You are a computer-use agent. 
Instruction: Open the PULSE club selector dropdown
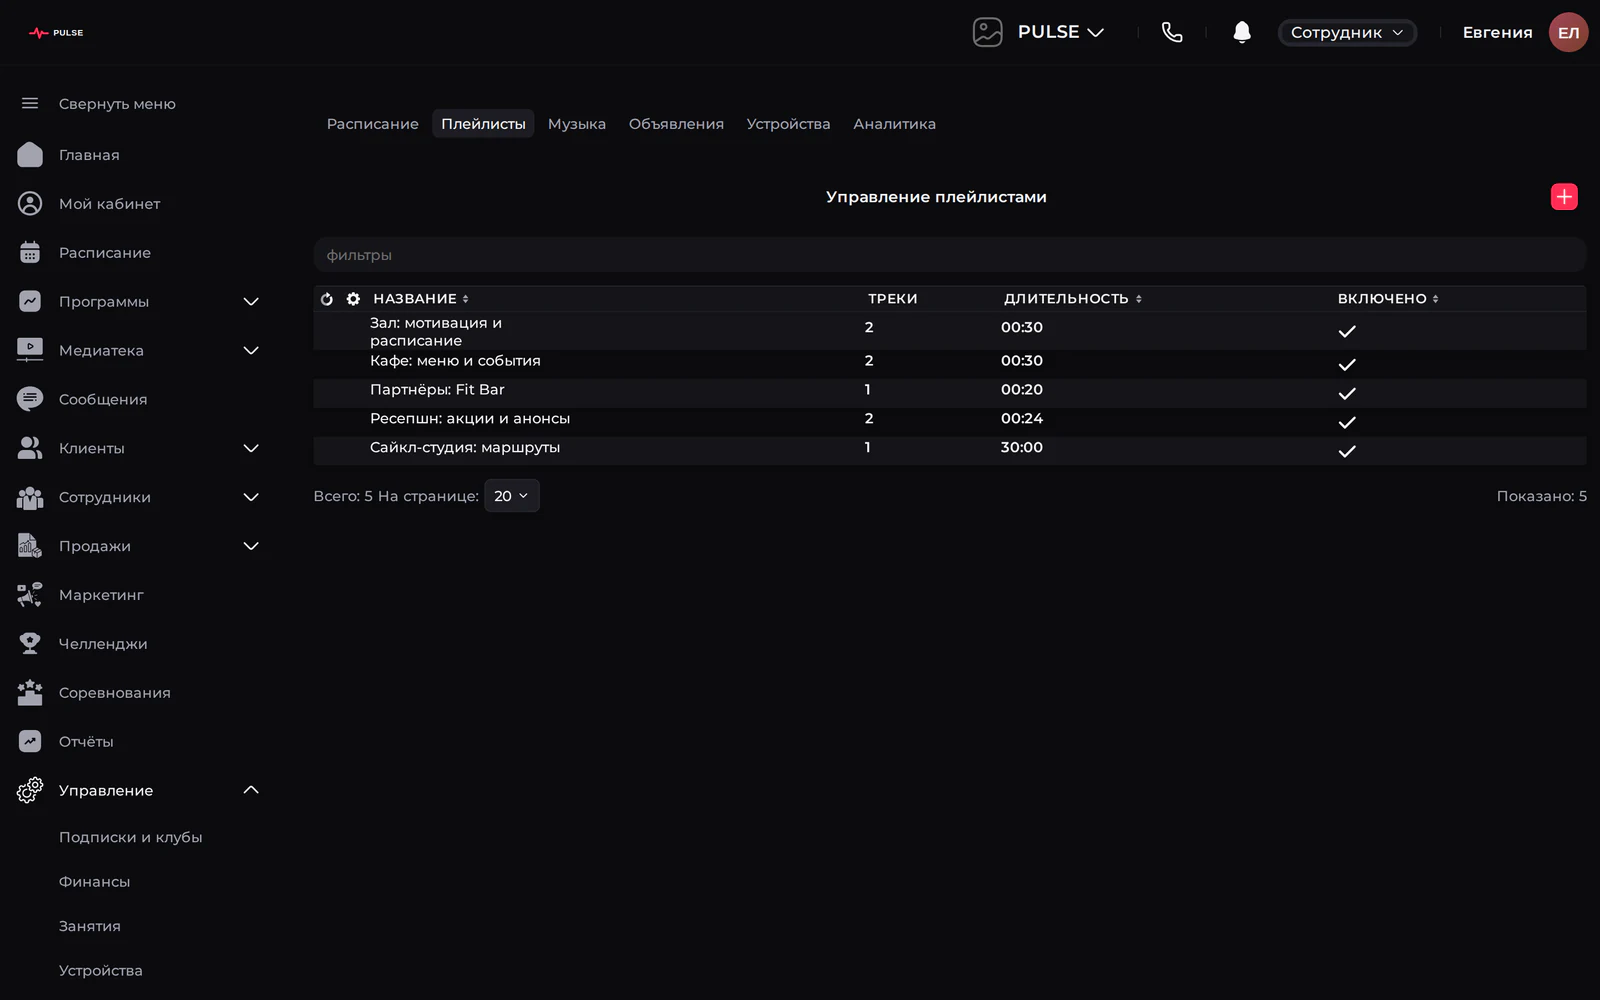coord(1061,32)
